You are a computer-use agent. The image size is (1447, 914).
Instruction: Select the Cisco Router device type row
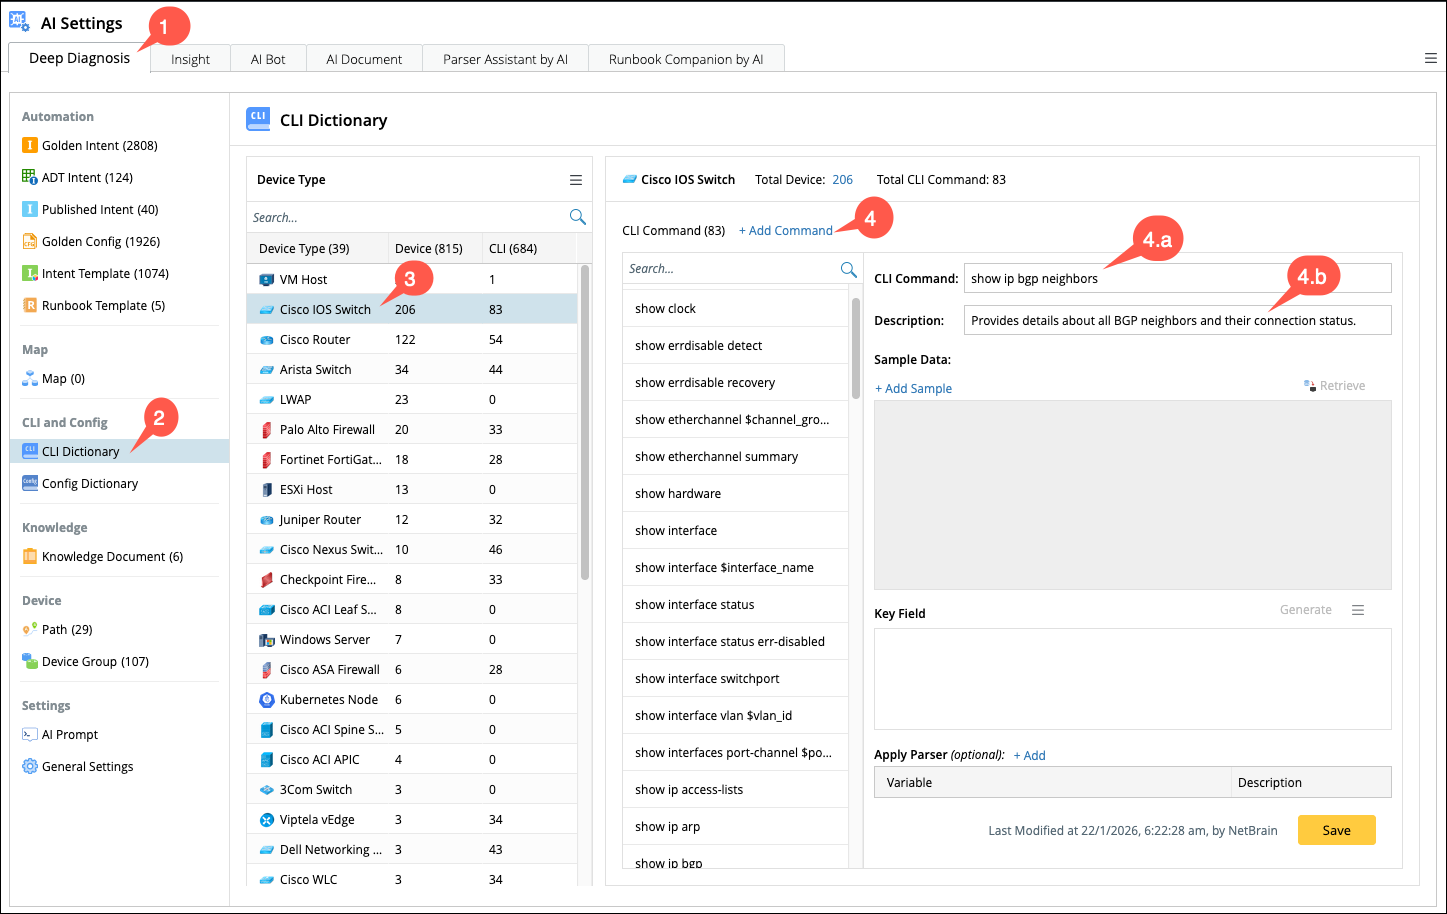315,340
